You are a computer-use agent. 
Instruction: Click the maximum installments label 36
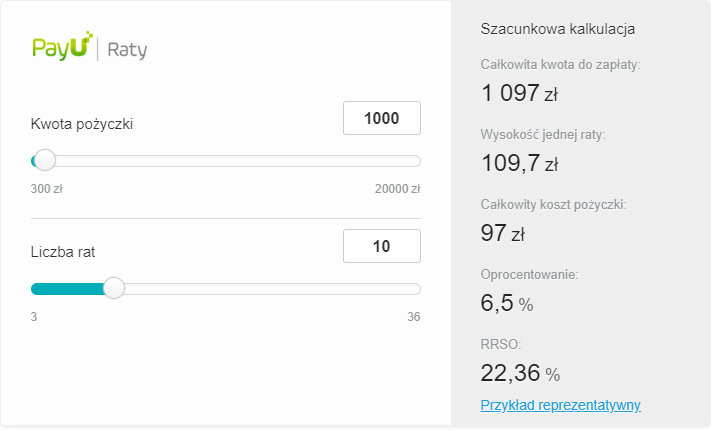413,317
